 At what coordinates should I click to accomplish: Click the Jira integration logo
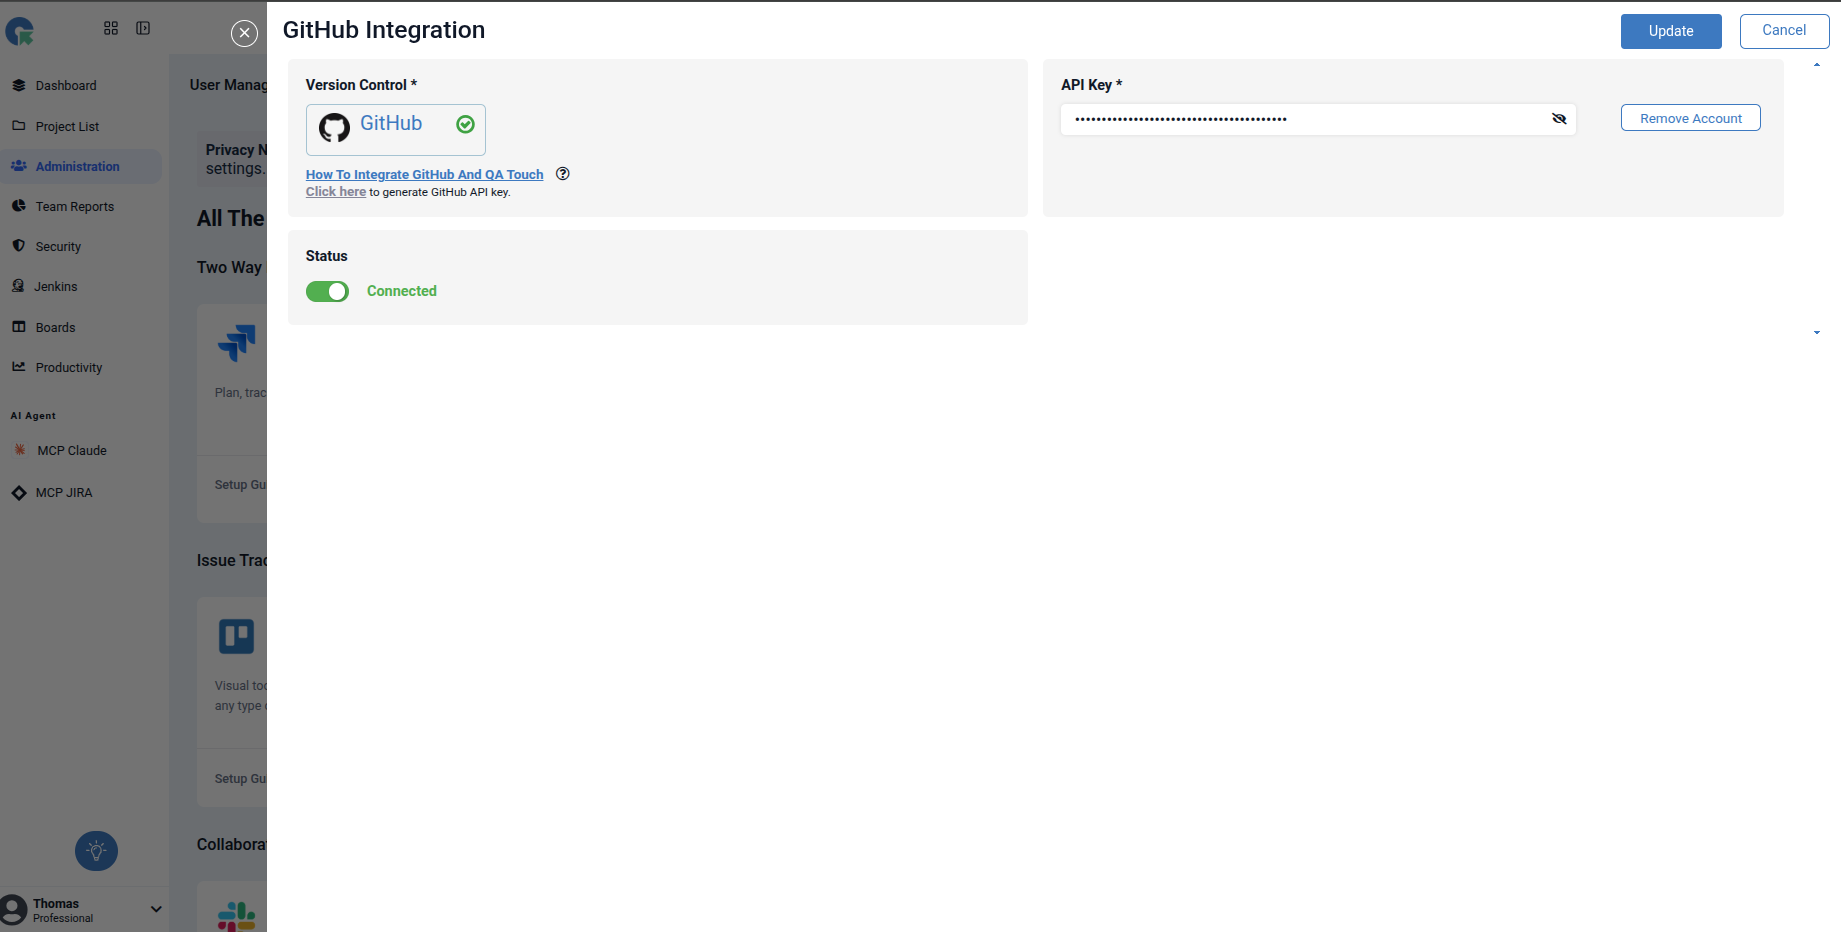pyautogui.click(x=237, y=343)
